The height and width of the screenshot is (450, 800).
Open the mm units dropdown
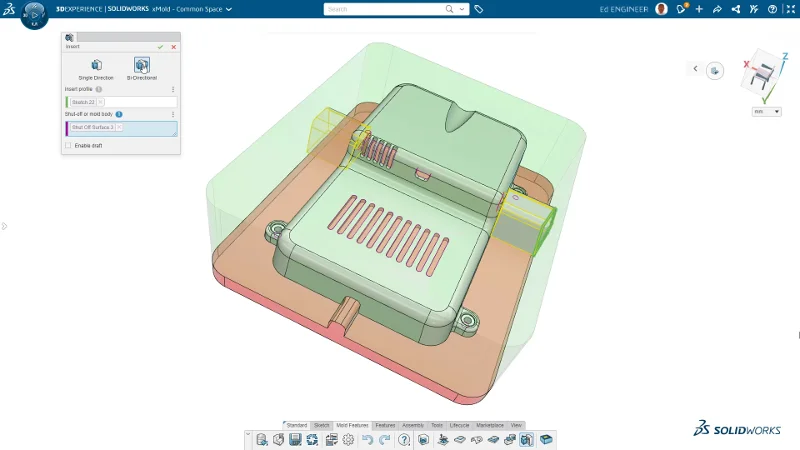coord(766,111)
